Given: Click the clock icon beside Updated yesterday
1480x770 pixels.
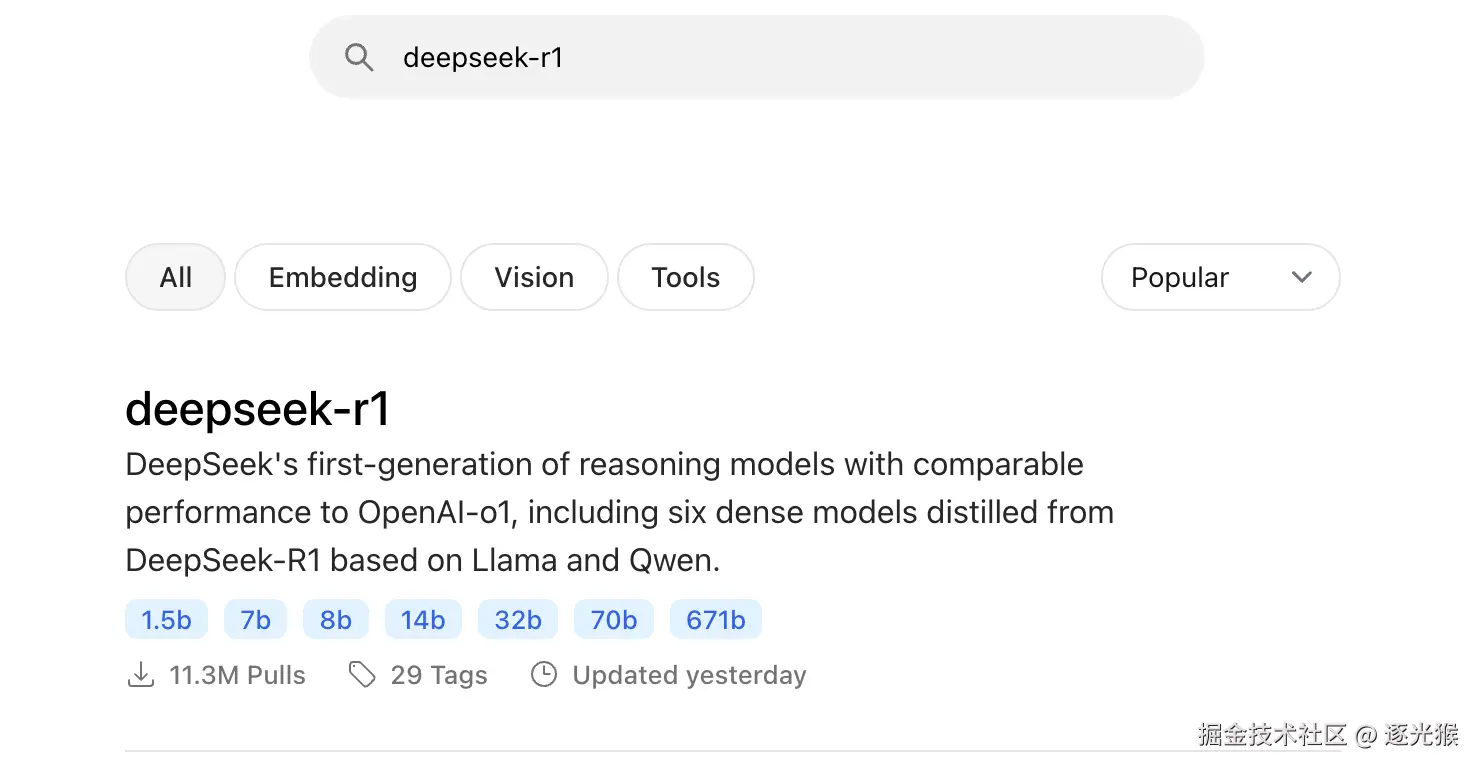Looking at the screenshot, I should (543, 676).
